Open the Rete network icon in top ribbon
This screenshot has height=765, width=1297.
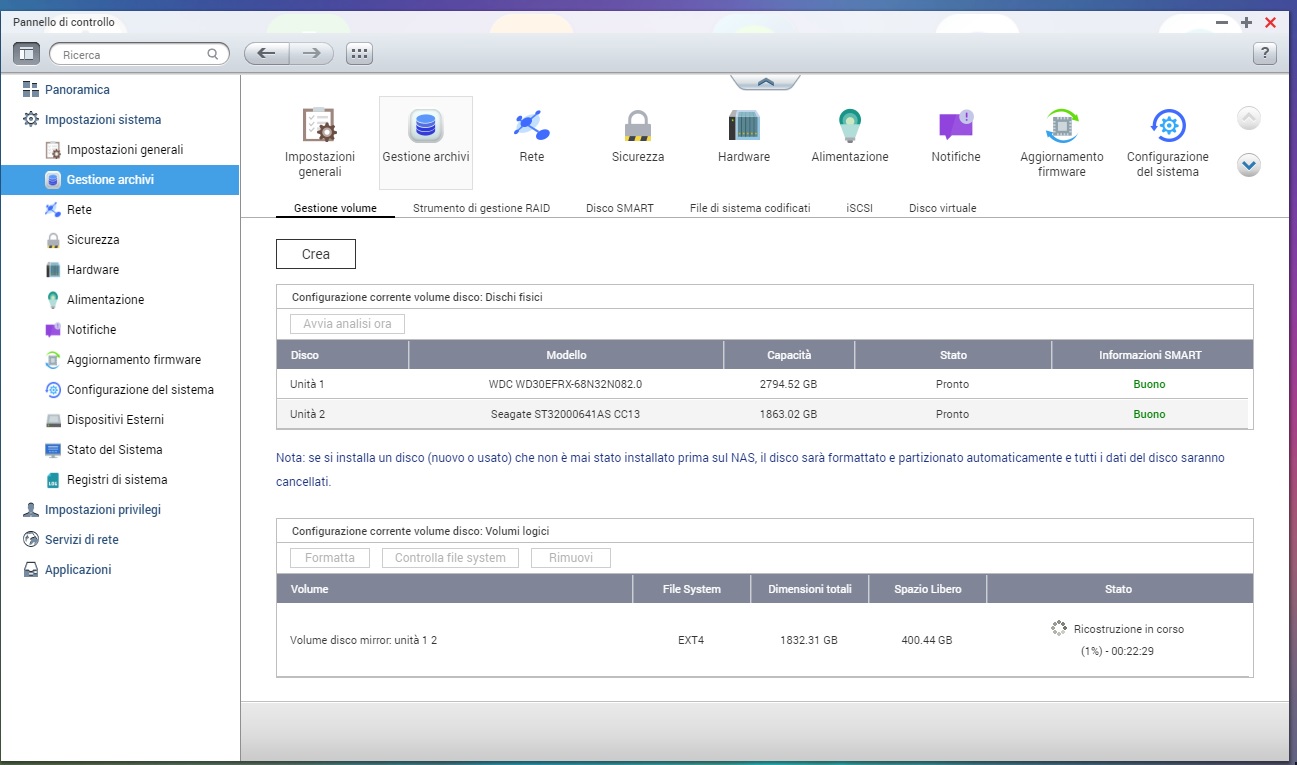tap(531, 127)
